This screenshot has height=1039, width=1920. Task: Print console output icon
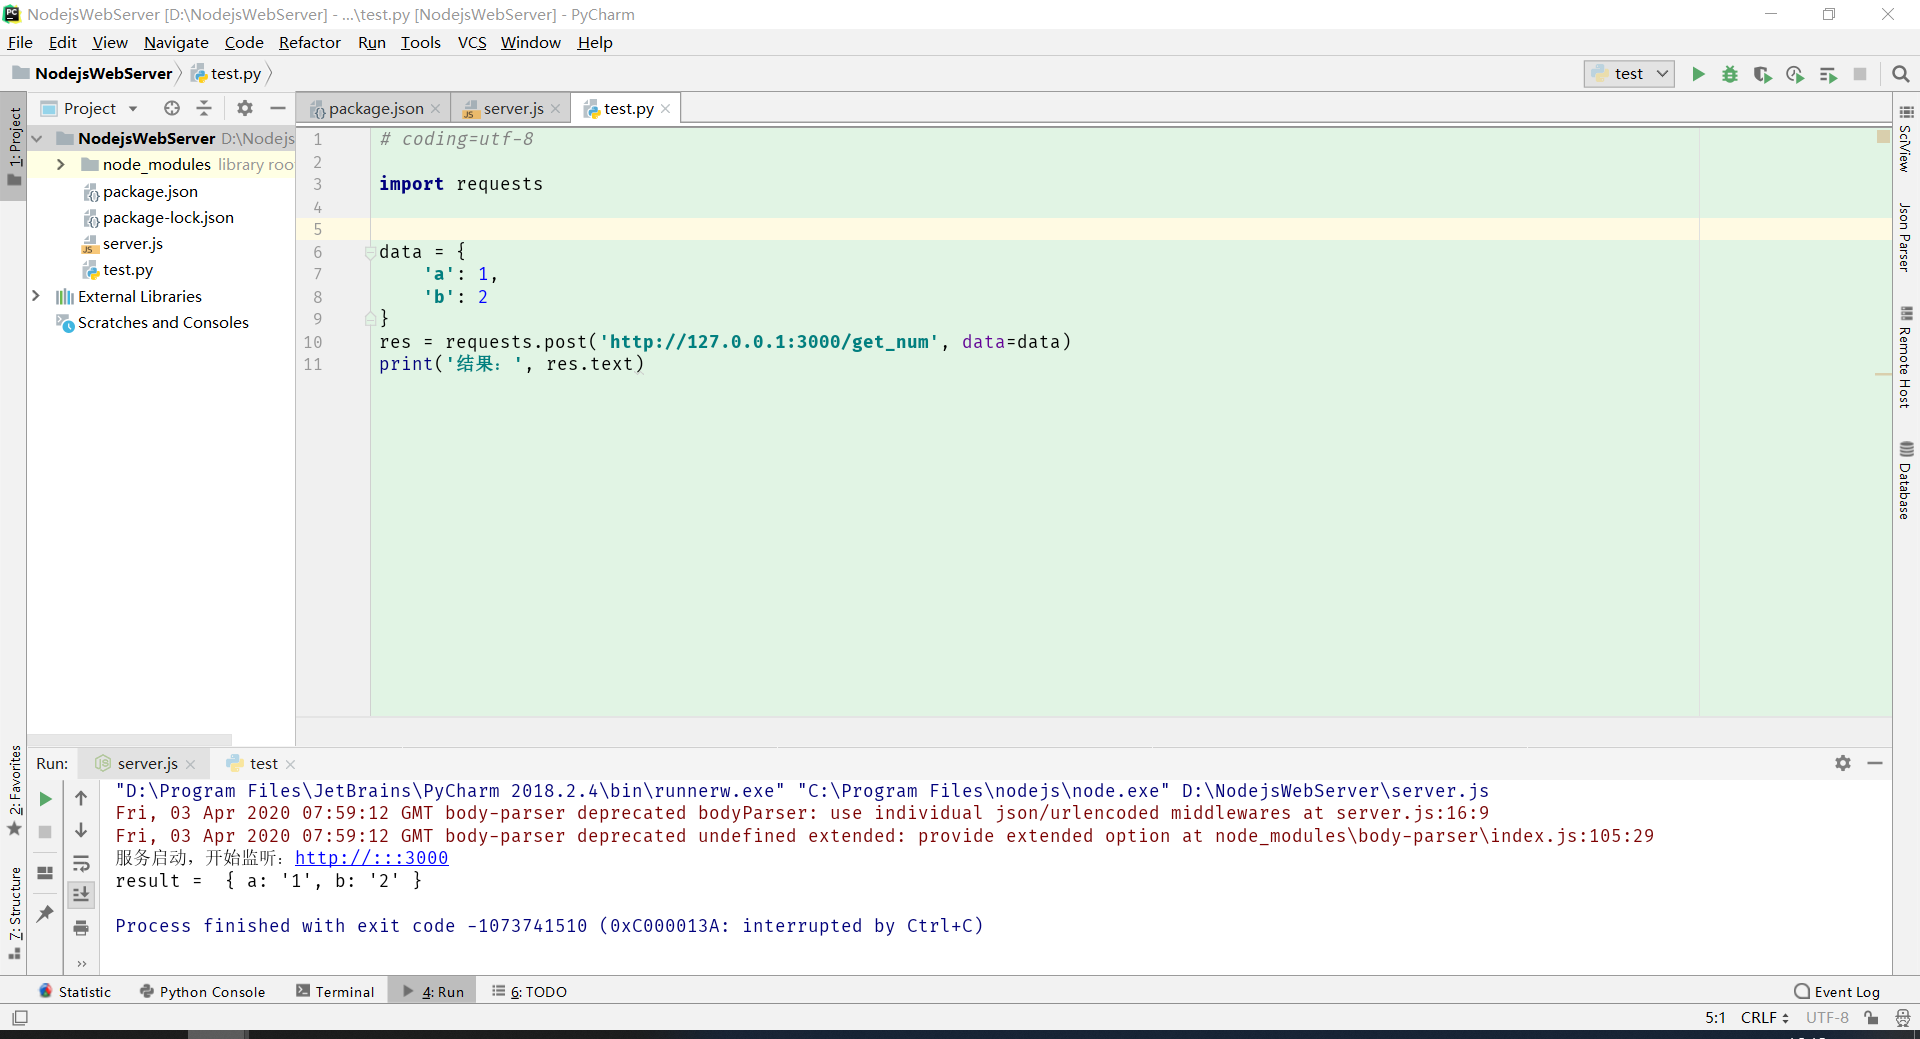81,928
